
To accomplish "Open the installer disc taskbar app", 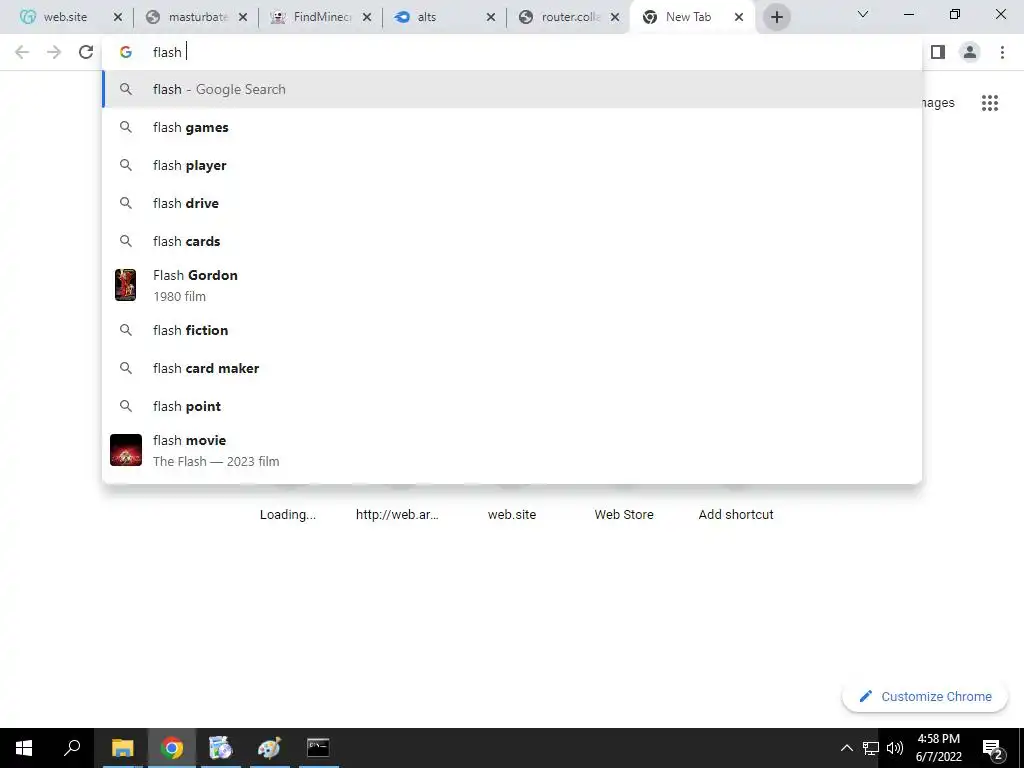I will [x=221, y=748].
